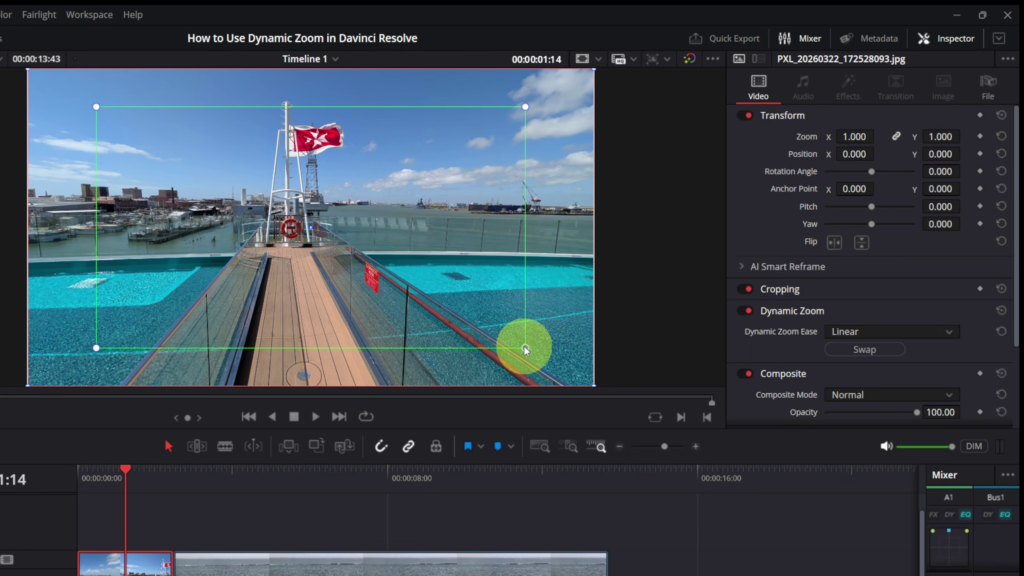Click Zoom X value field
Image resolution: width=1024 pixels, height=576 pixels.
point(854,136)
